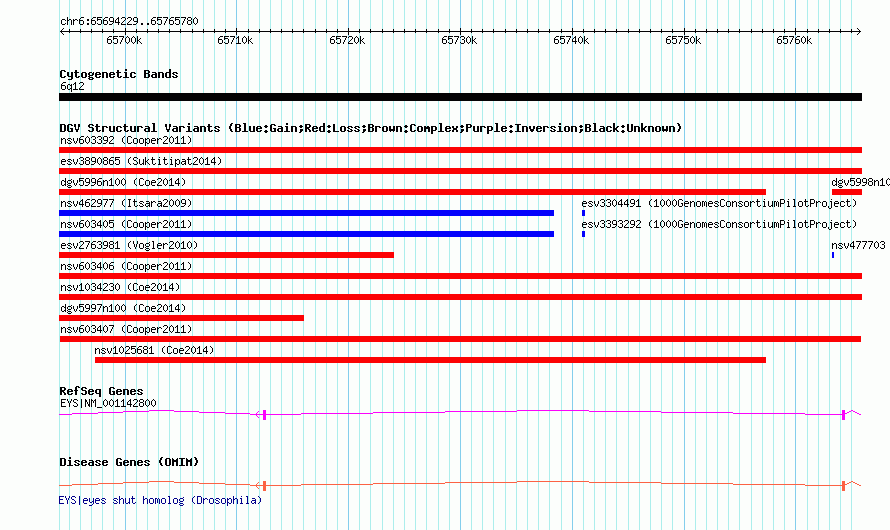Click the red loss bar for esv3890865

click(460, 171)
